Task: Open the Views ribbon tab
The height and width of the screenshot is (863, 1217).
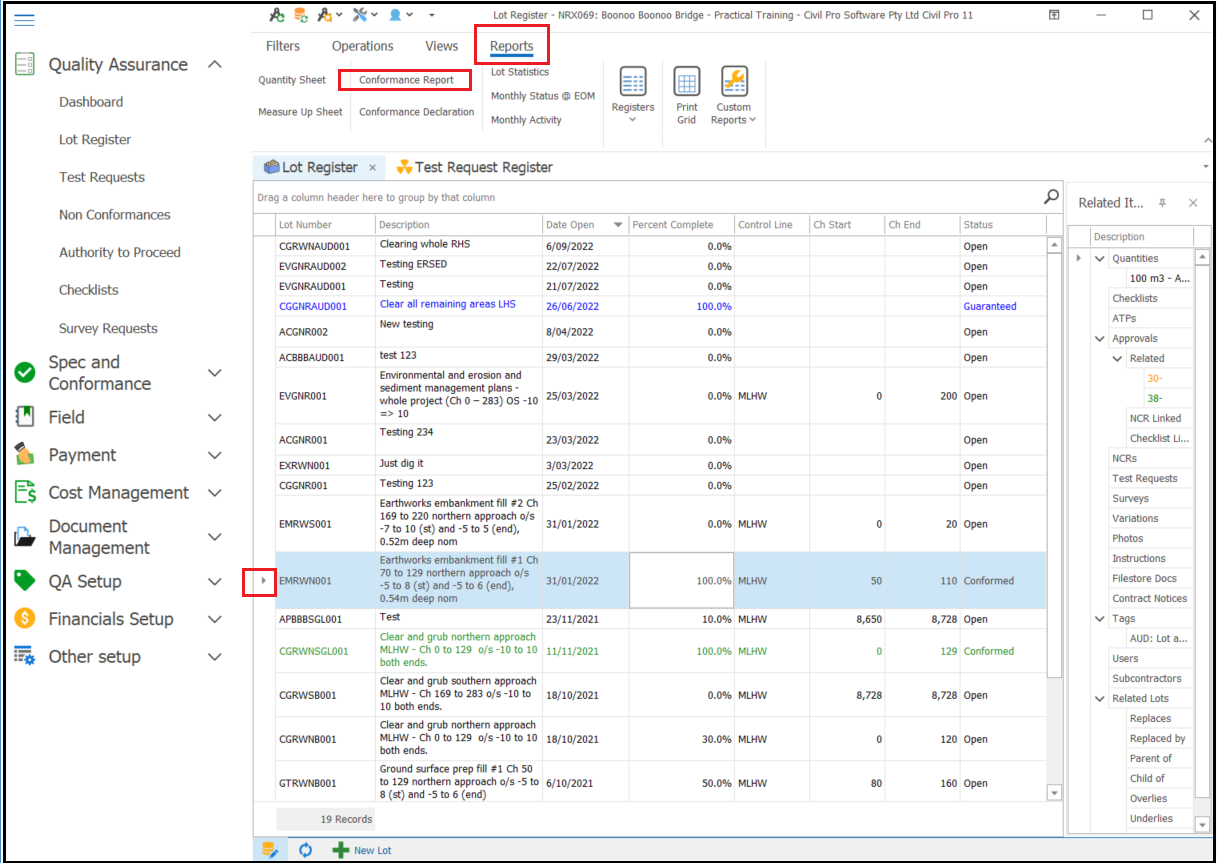Action: [441, 46]
